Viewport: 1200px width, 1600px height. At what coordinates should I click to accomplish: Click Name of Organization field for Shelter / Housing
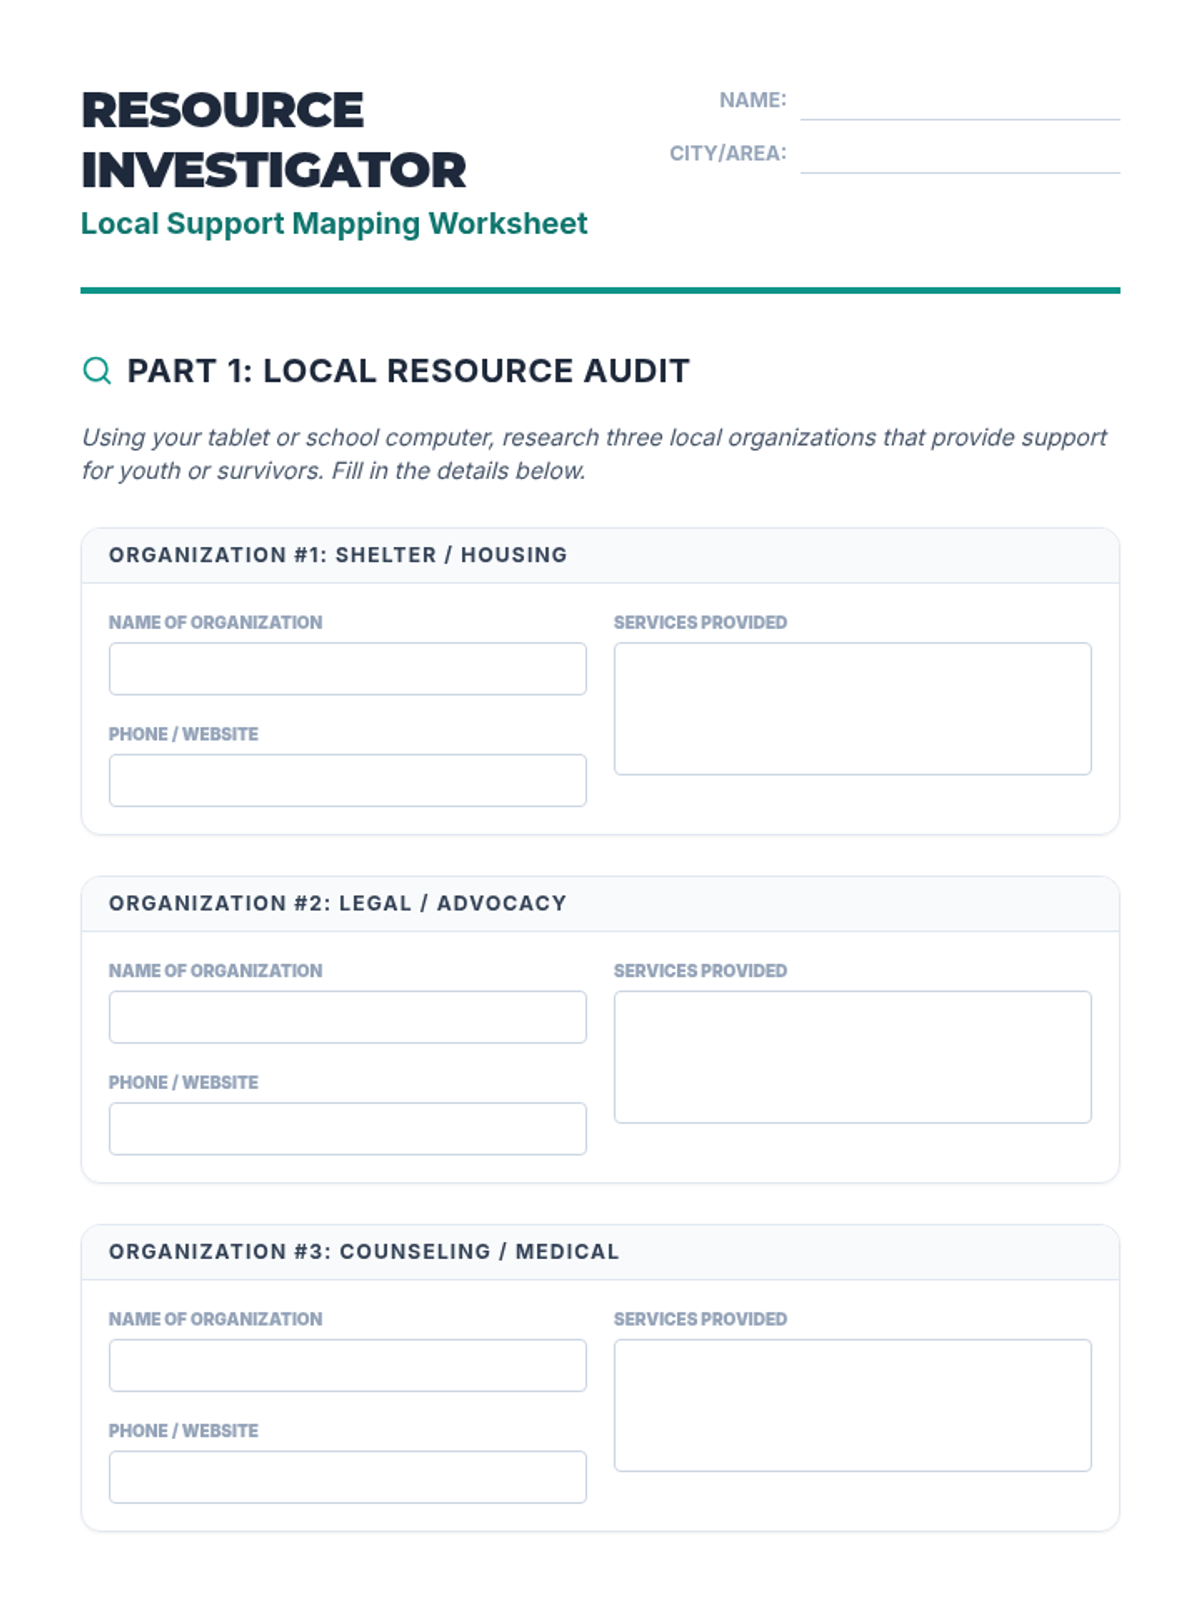point(347,669)
